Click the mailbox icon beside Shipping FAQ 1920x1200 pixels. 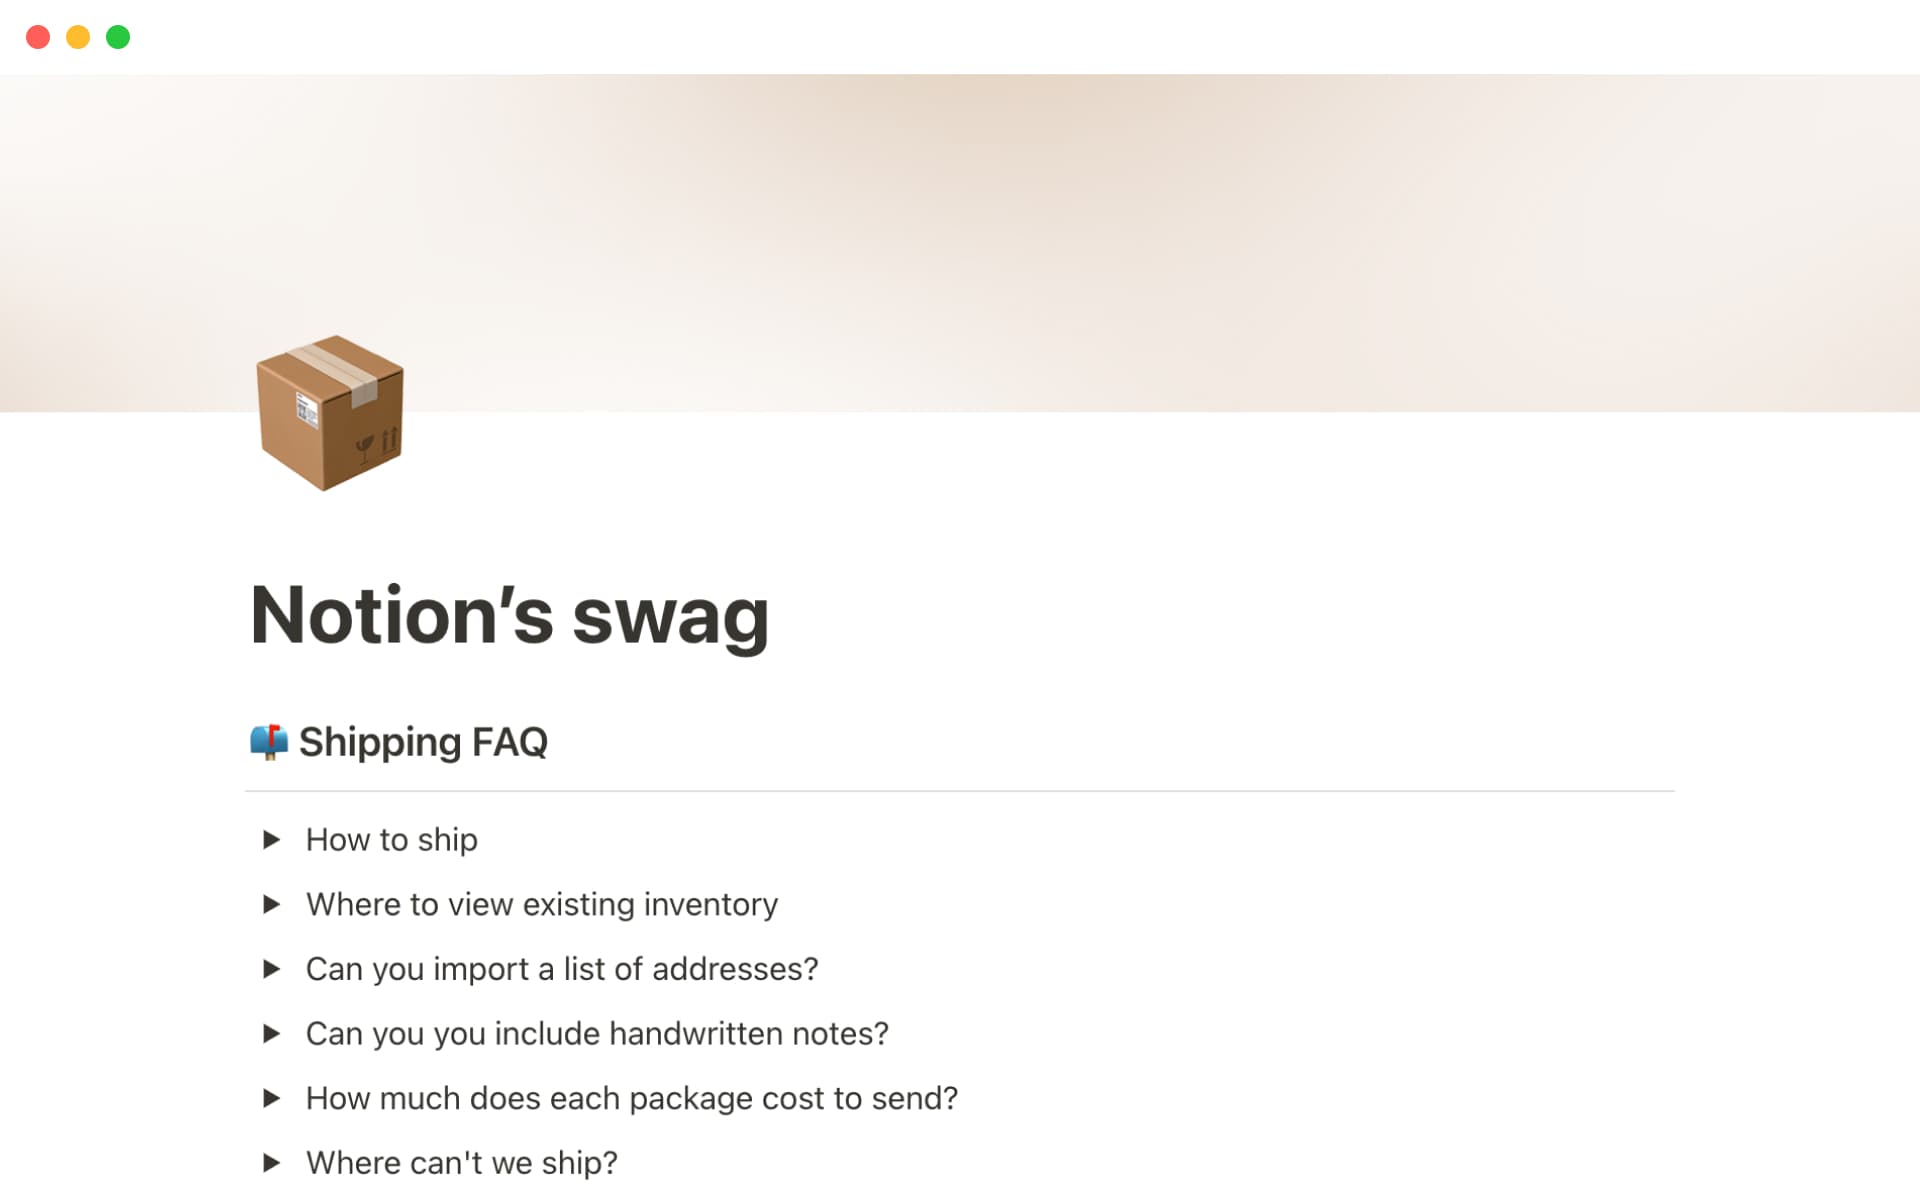tap(268, 742)
